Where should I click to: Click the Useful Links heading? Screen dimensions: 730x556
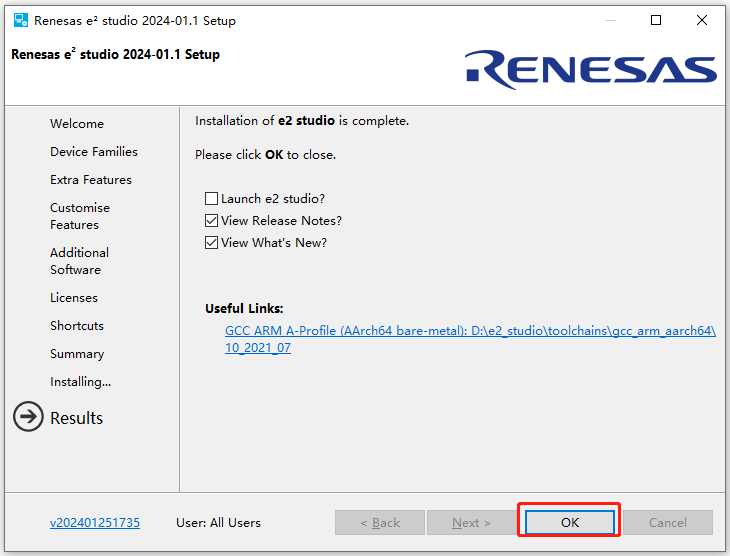click(x=244, y=309)
